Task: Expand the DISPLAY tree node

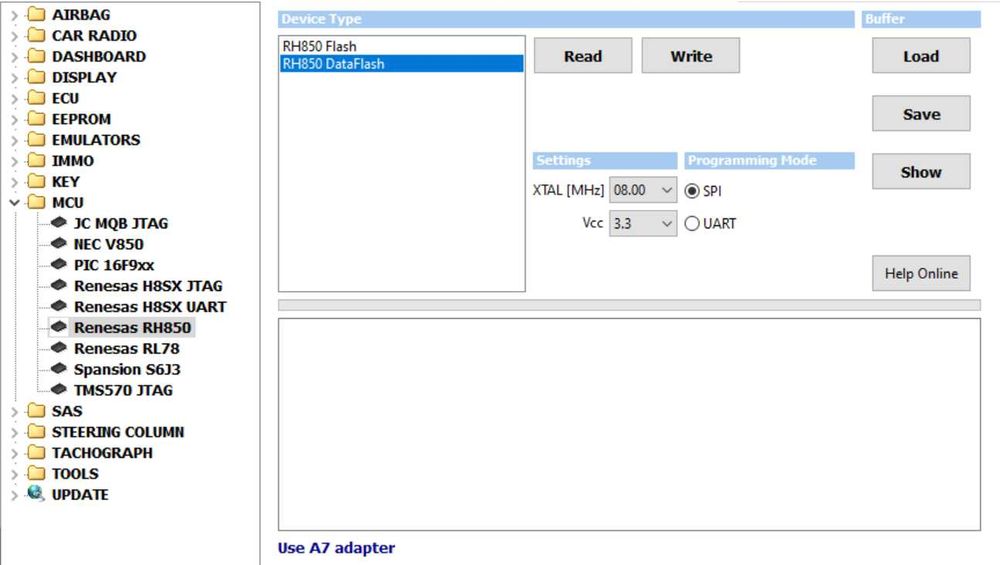Action: (15, 78)
